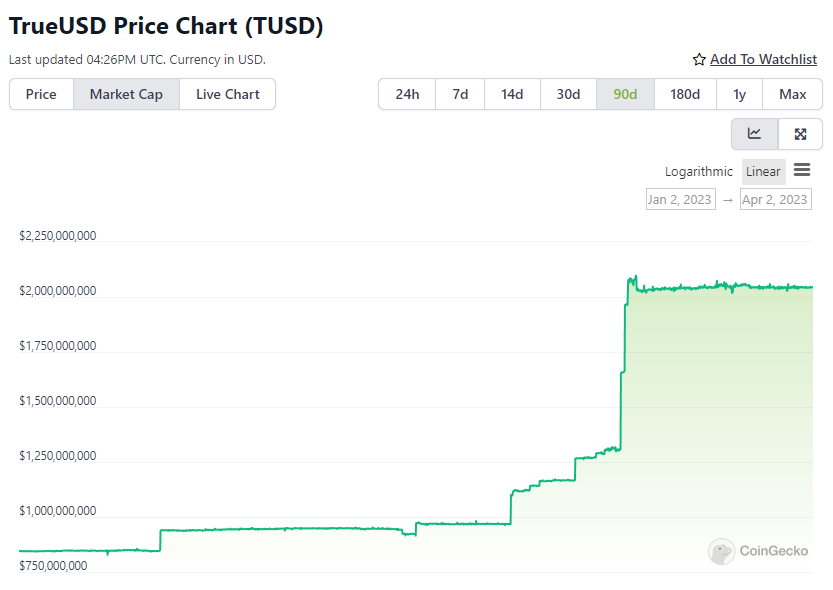Choose the 14d time range

tap(512, 95)
